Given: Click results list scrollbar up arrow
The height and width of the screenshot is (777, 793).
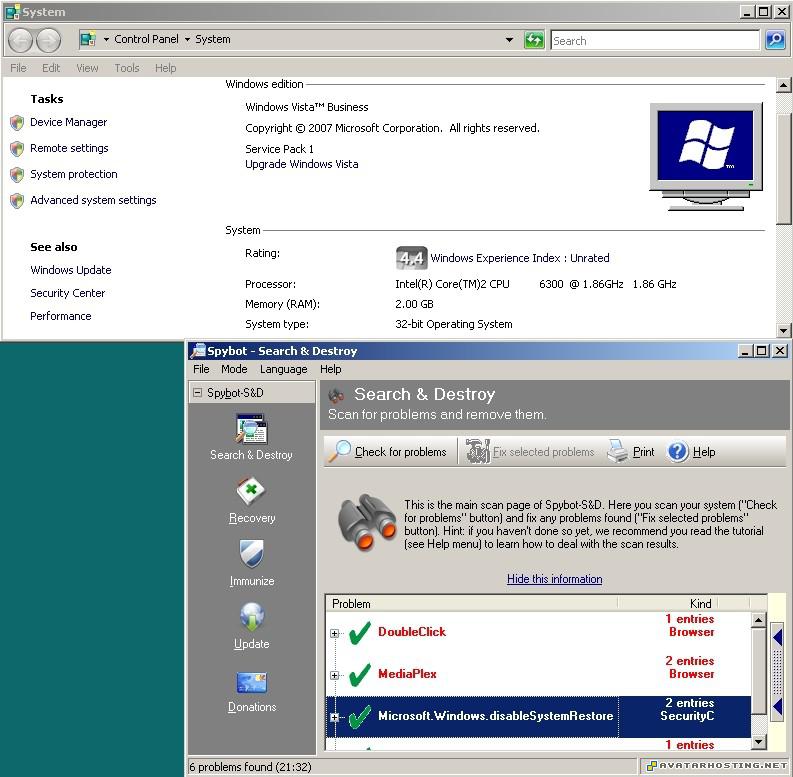Looking at the screenshot, I should tap(758, 620).
